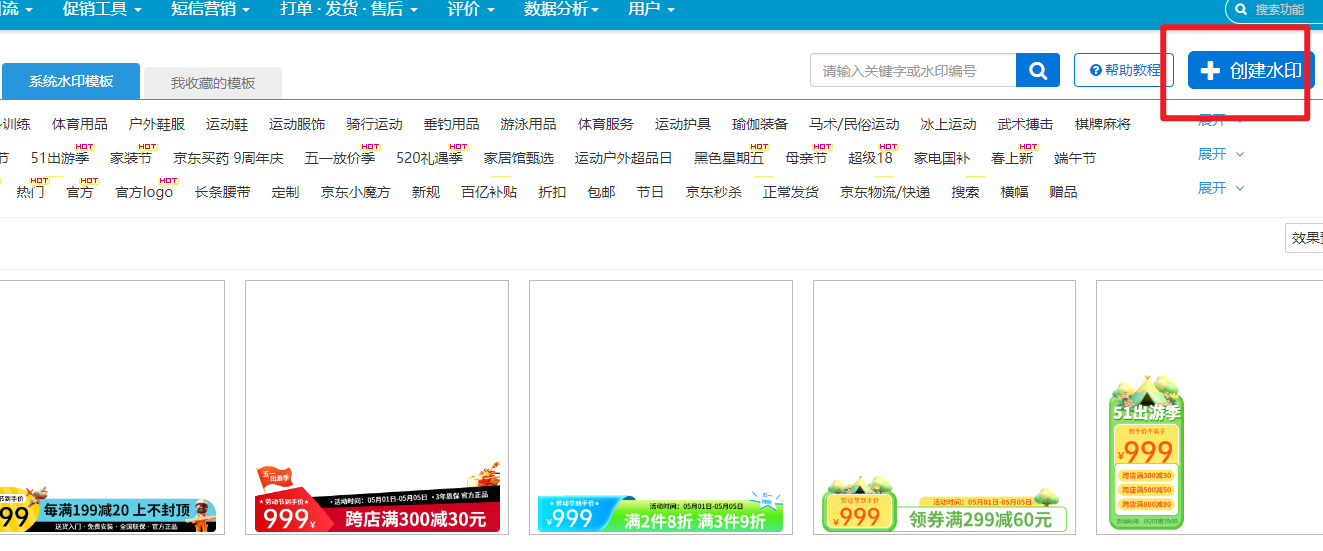Open the 用户 menu in the top bar
Viewport: 1323px width, 551px height.
(651, 9)
